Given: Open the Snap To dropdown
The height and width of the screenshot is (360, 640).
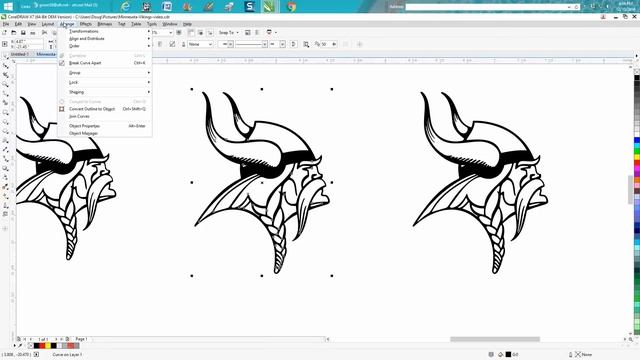Looking at the screenshot, I should [228, 33].
